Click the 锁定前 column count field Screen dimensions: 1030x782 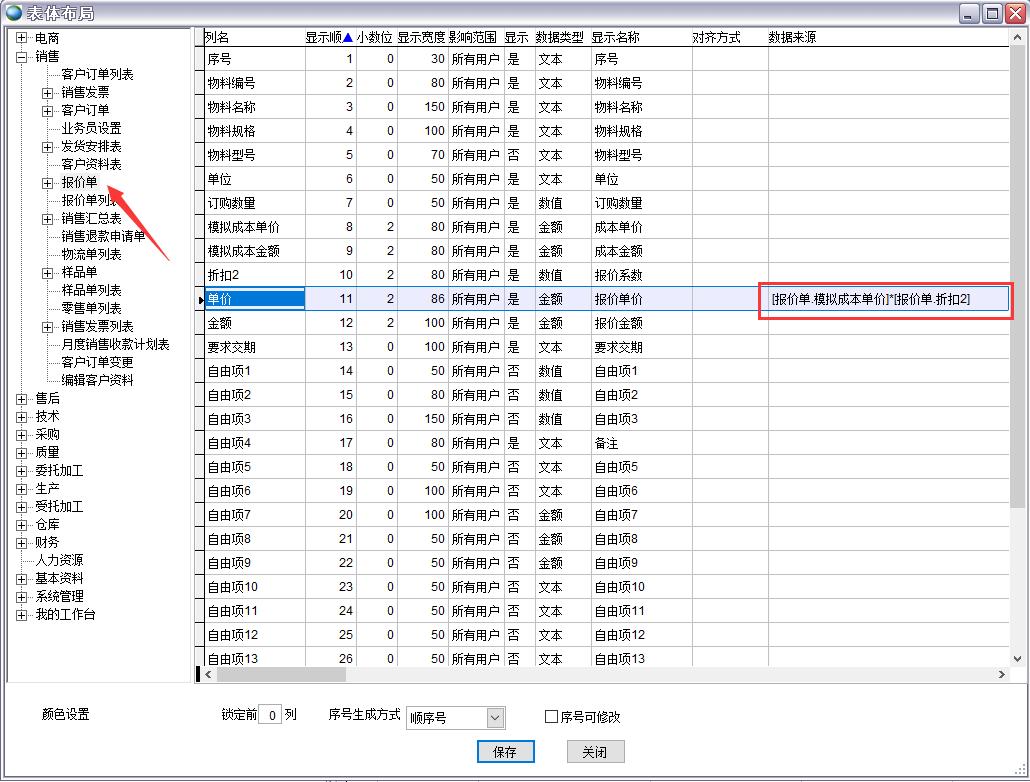[269, 716]
